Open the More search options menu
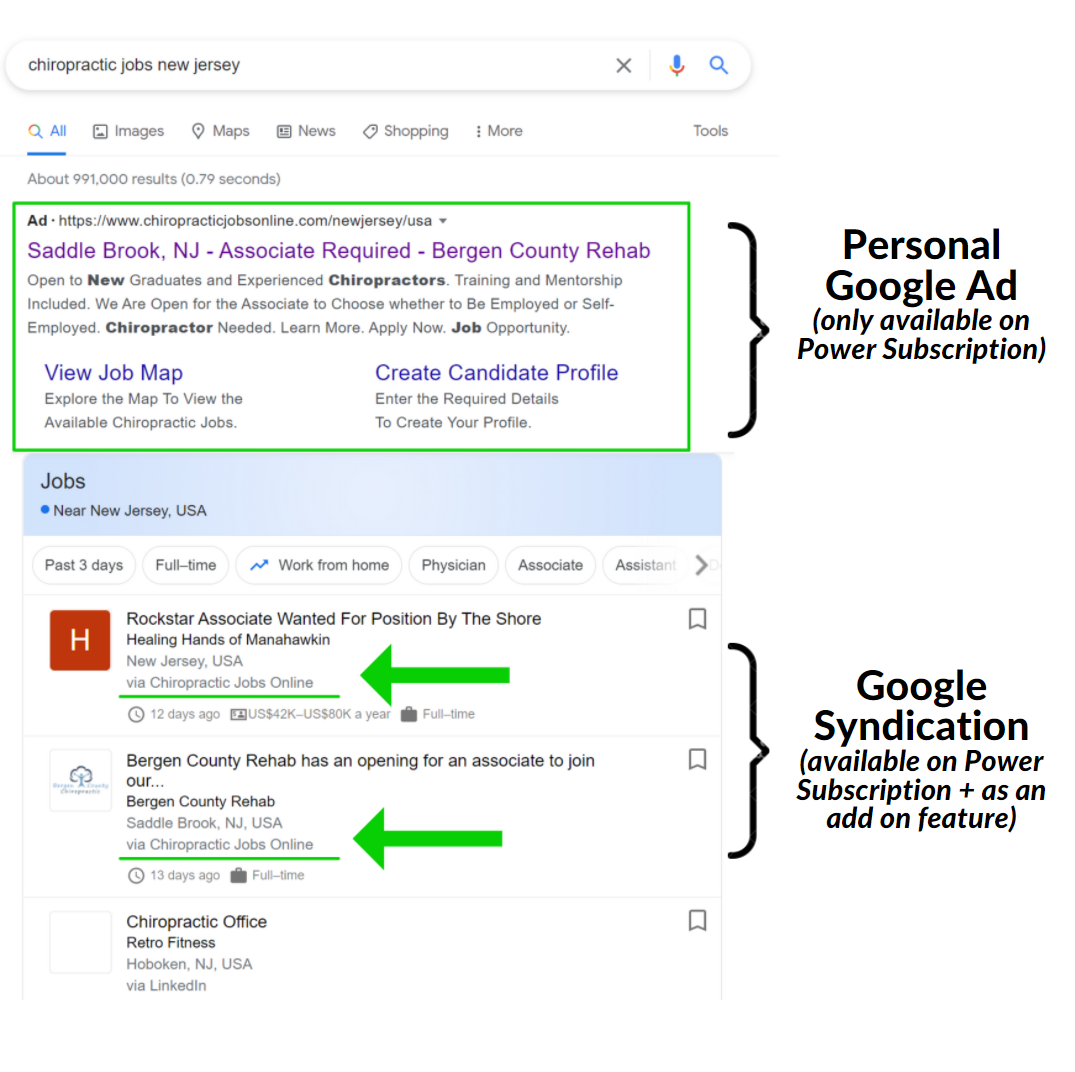The width and height of the screenshot is (1075, 1072). tap(498, 131)
